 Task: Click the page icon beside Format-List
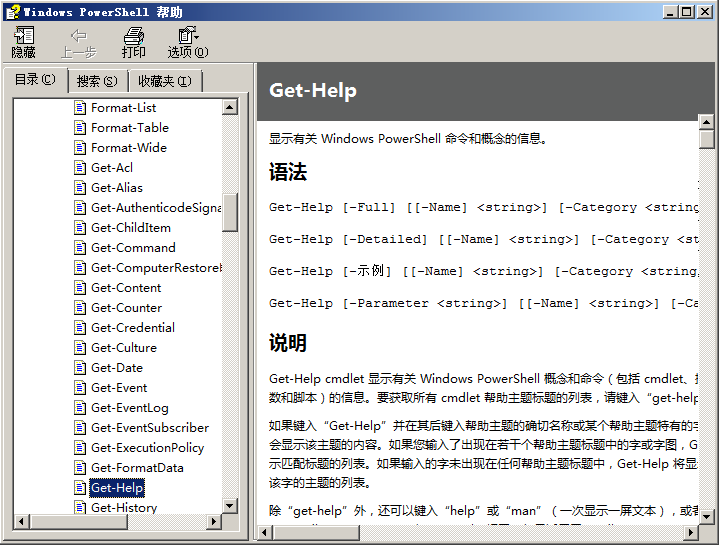[x=80, y=108]
